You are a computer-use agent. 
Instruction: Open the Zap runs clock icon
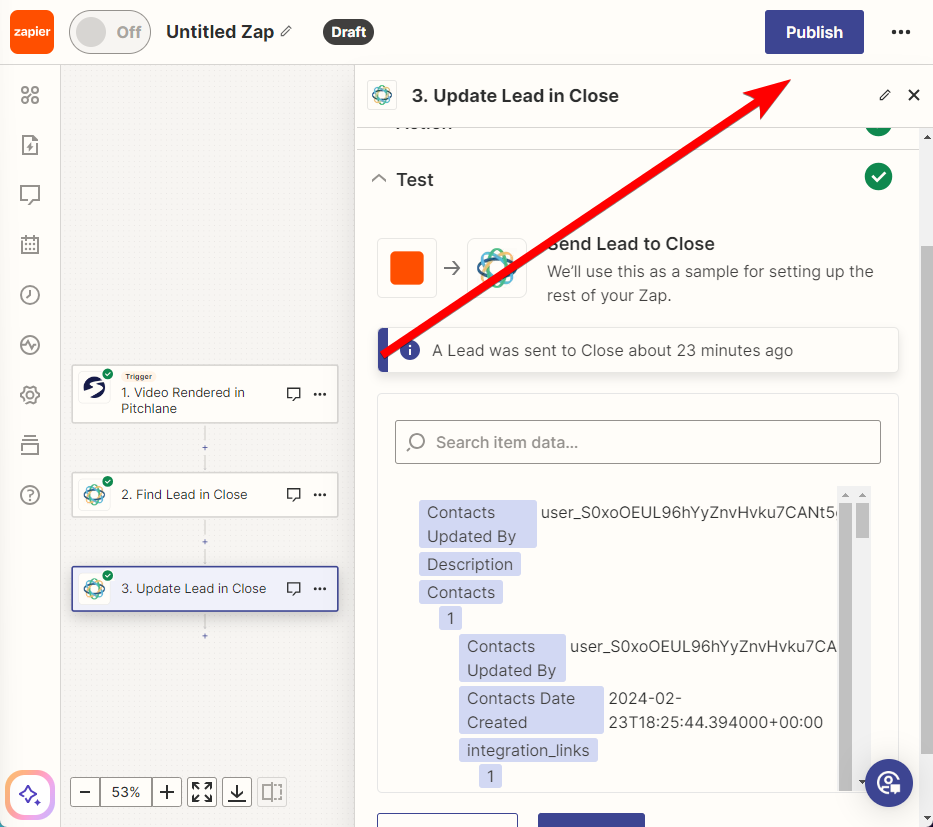click(x=30, y=295)
